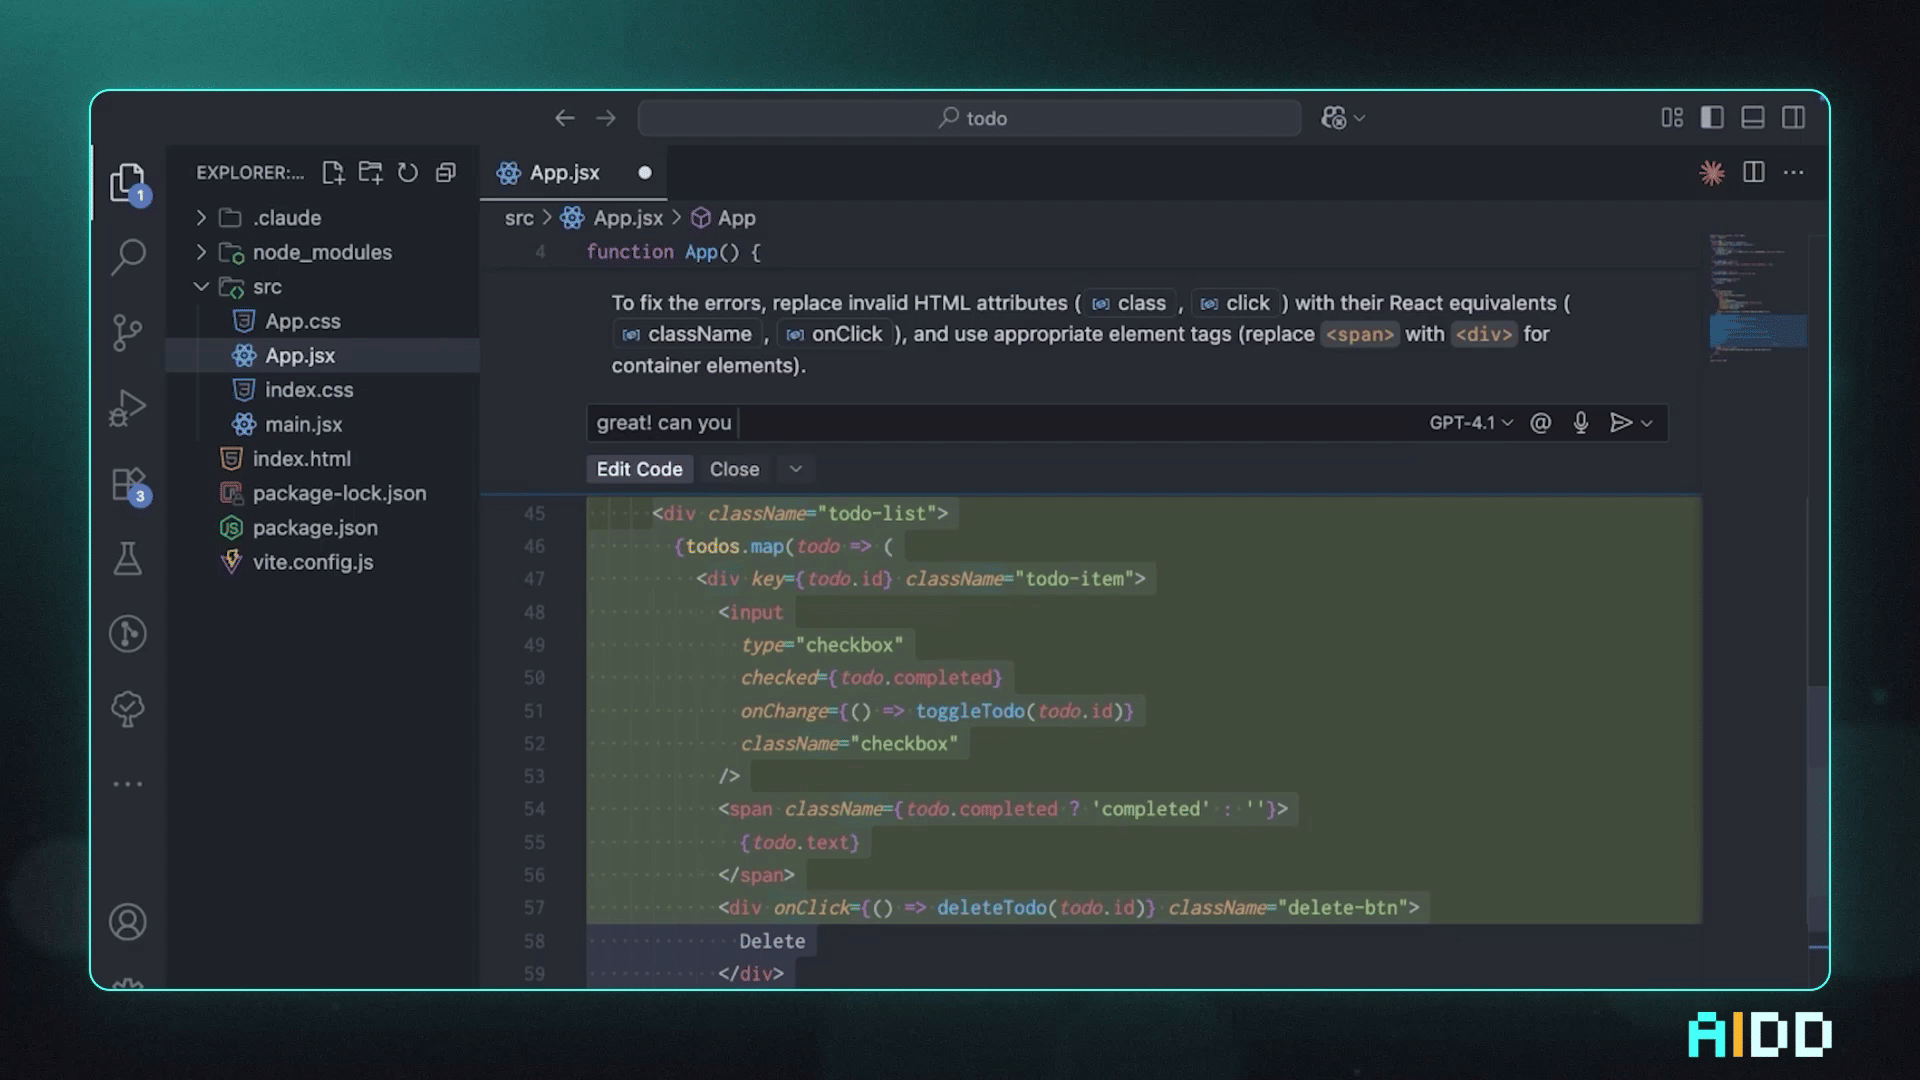Click the todo command center search box
The width and height of the screenshot is (1920, 1080).
[970, 118]
